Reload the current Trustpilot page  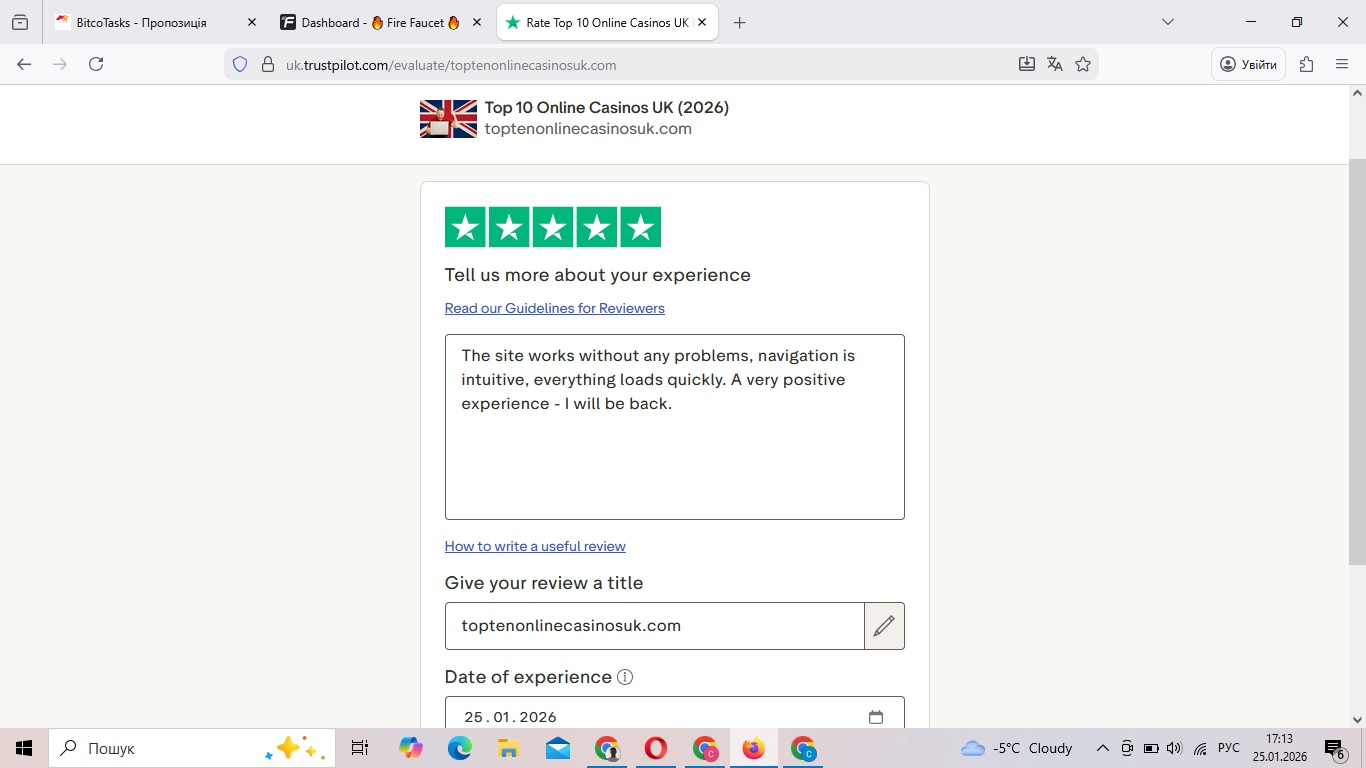[96, 64]
